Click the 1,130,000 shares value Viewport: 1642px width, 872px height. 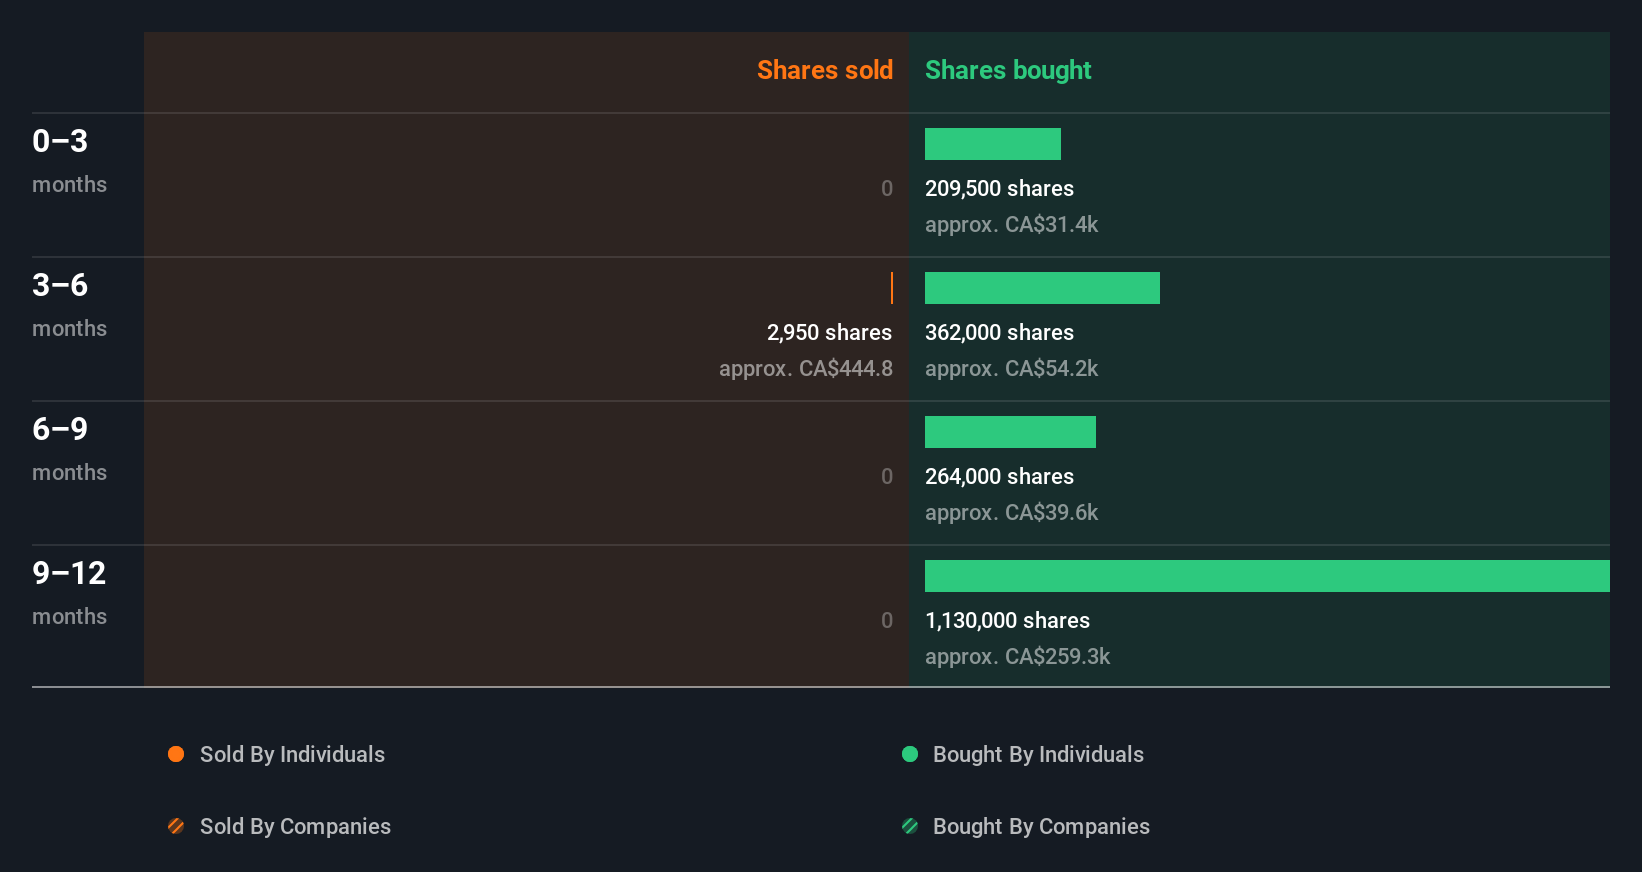(1007, 621)
